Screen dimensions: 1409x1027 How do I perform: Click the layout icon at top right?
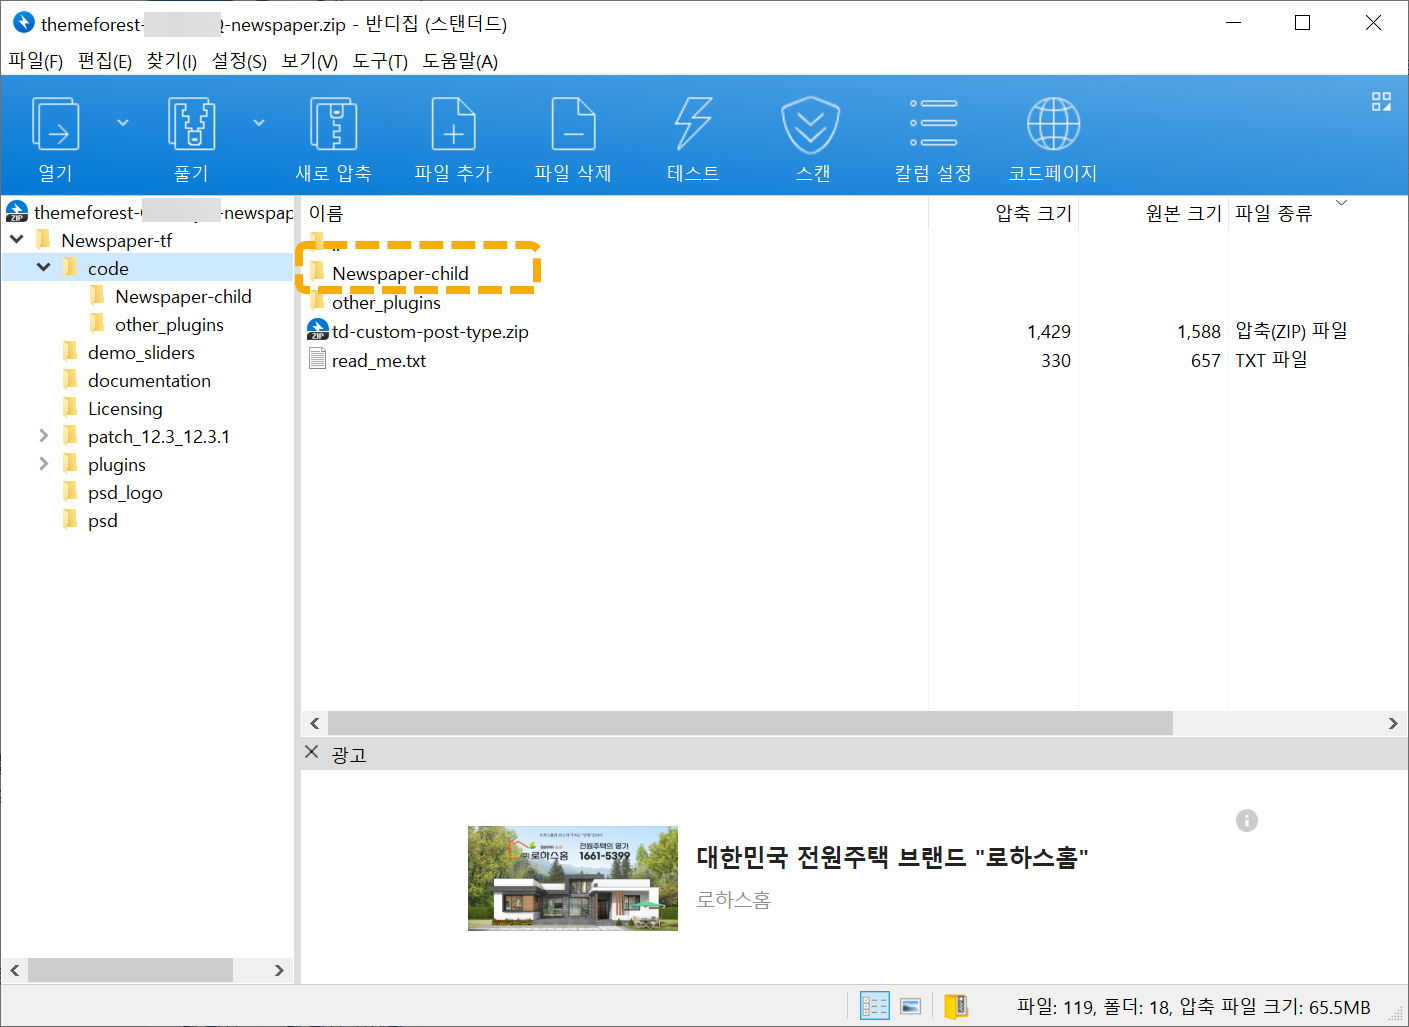pyautogui.click(x=1381, y=101)
